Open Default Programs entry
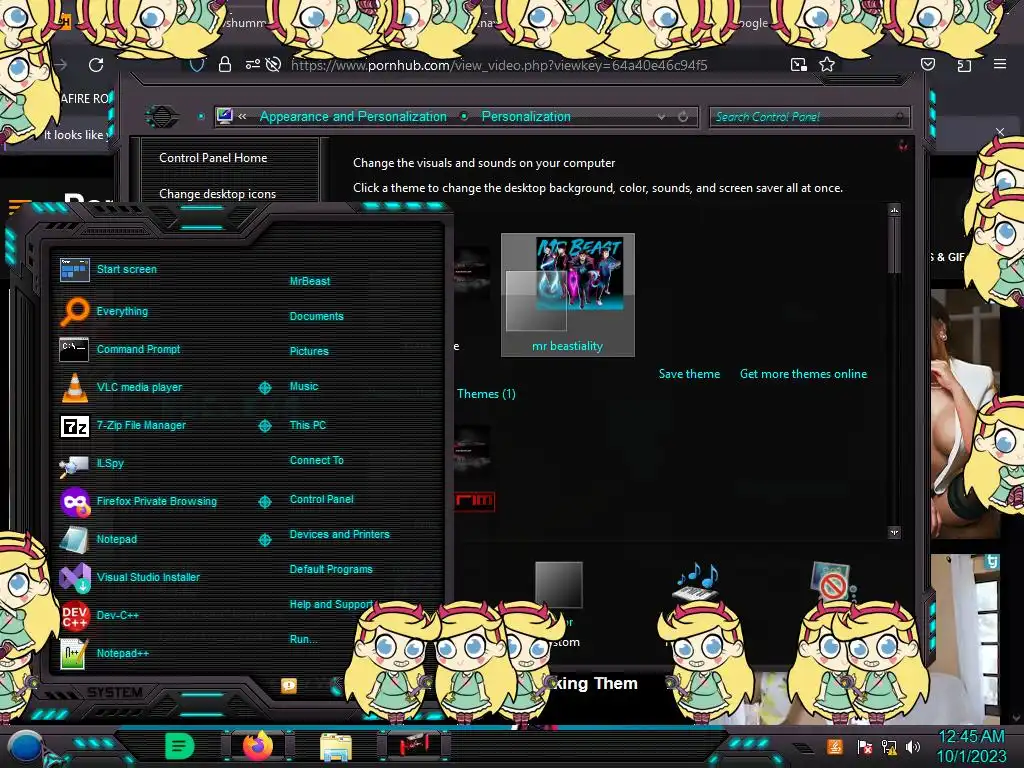Image resolution: width=1024 pixels, height=768 pixels. click(x=330, y=569)
